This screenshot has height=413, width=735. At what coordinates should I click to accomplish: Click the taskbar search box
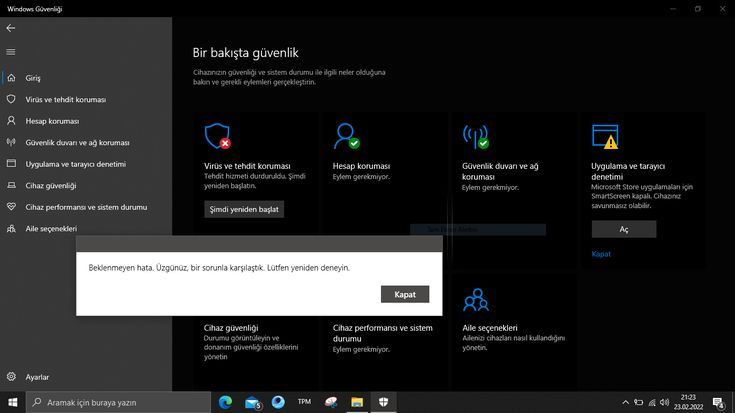click(x=119, y=402)
